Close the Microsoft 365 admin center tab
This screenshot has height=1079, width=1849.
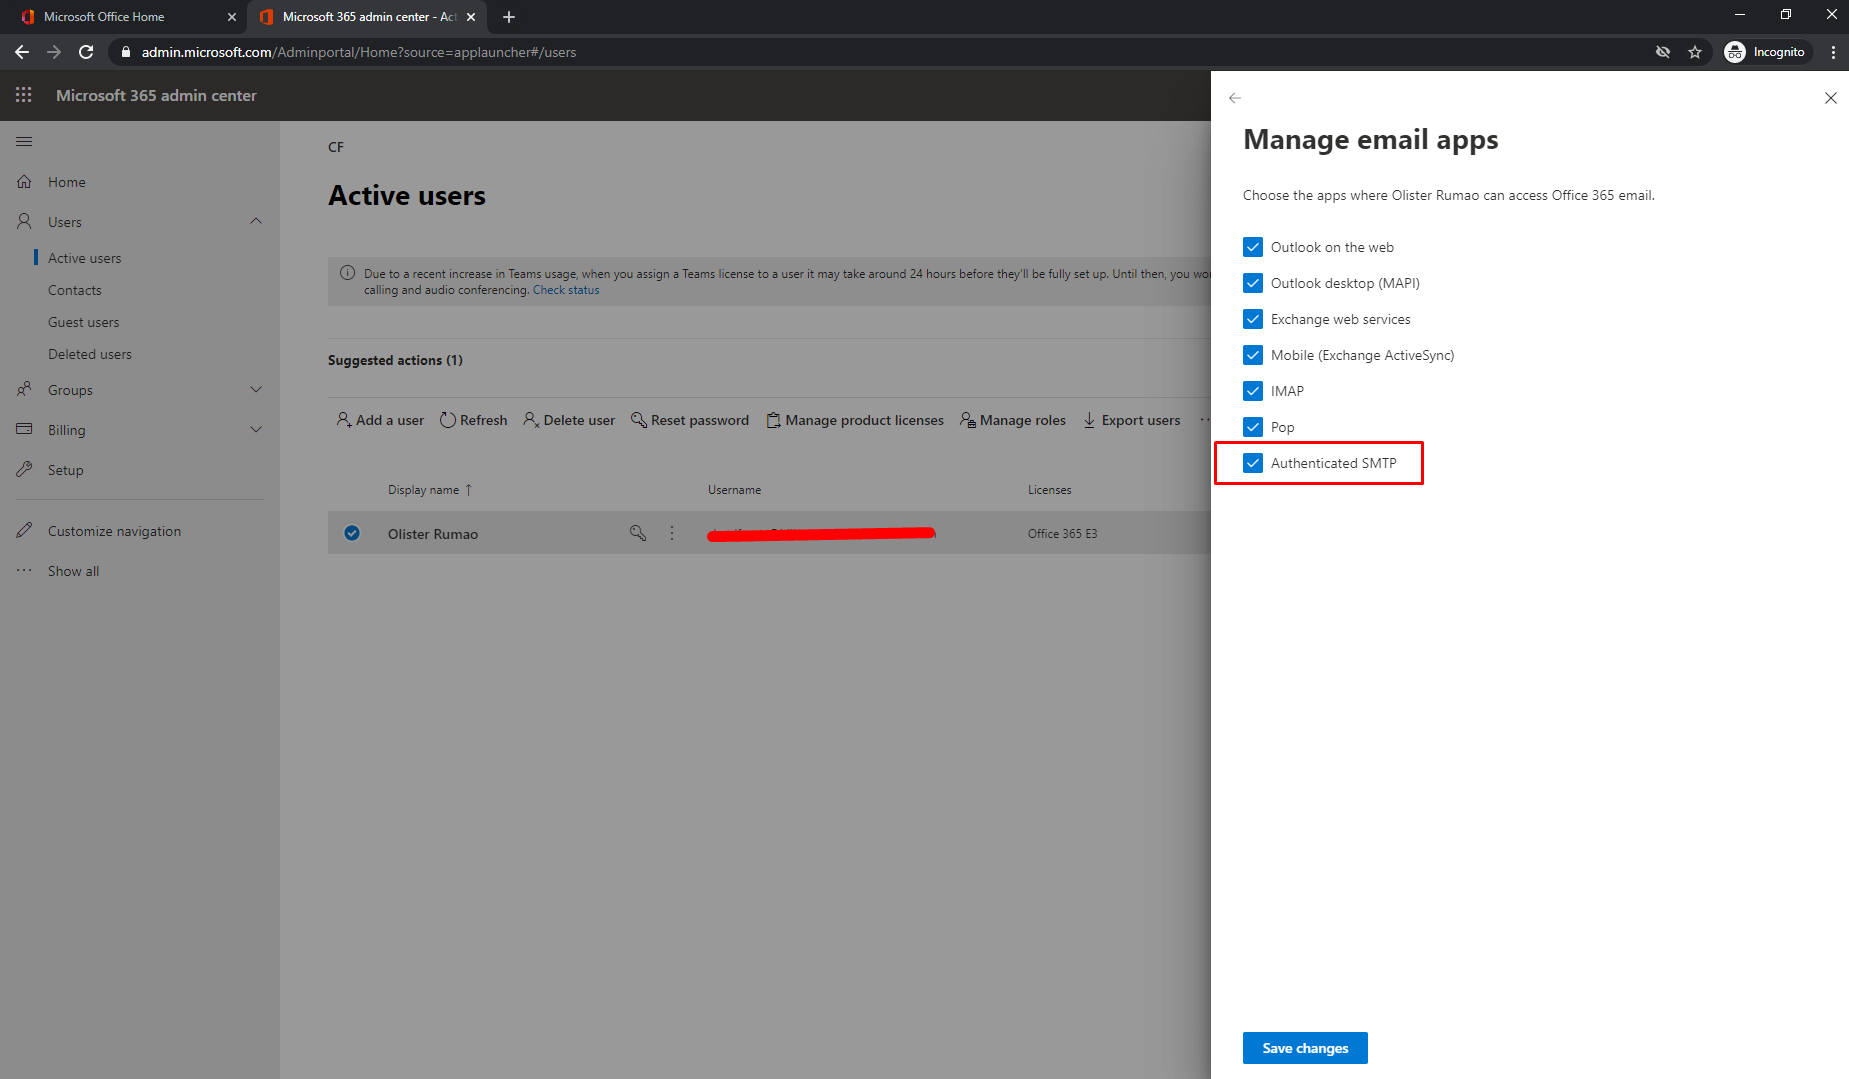pos(471,17)
